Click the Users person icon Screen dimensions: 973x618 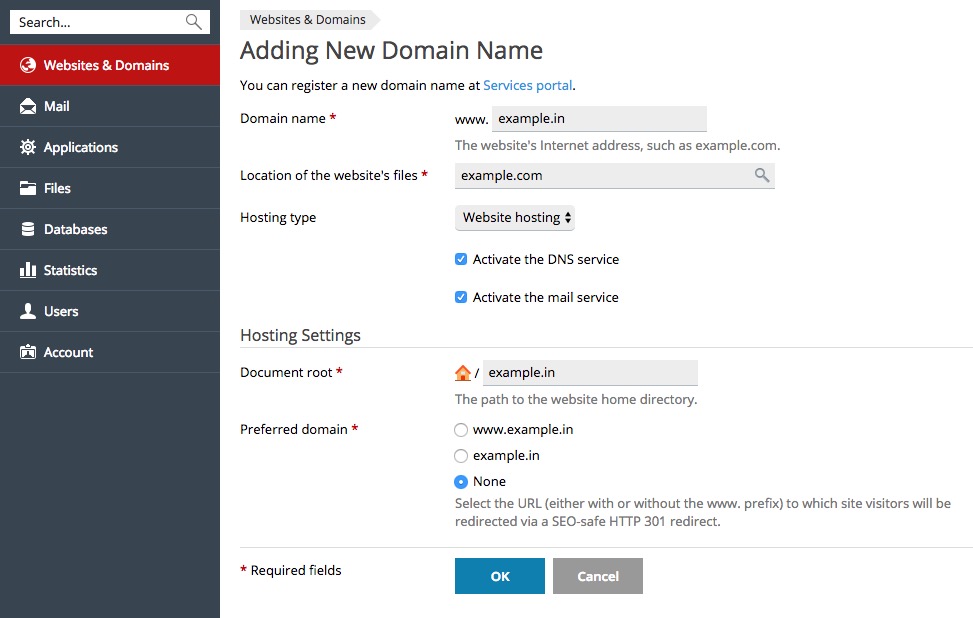point(28,311)
